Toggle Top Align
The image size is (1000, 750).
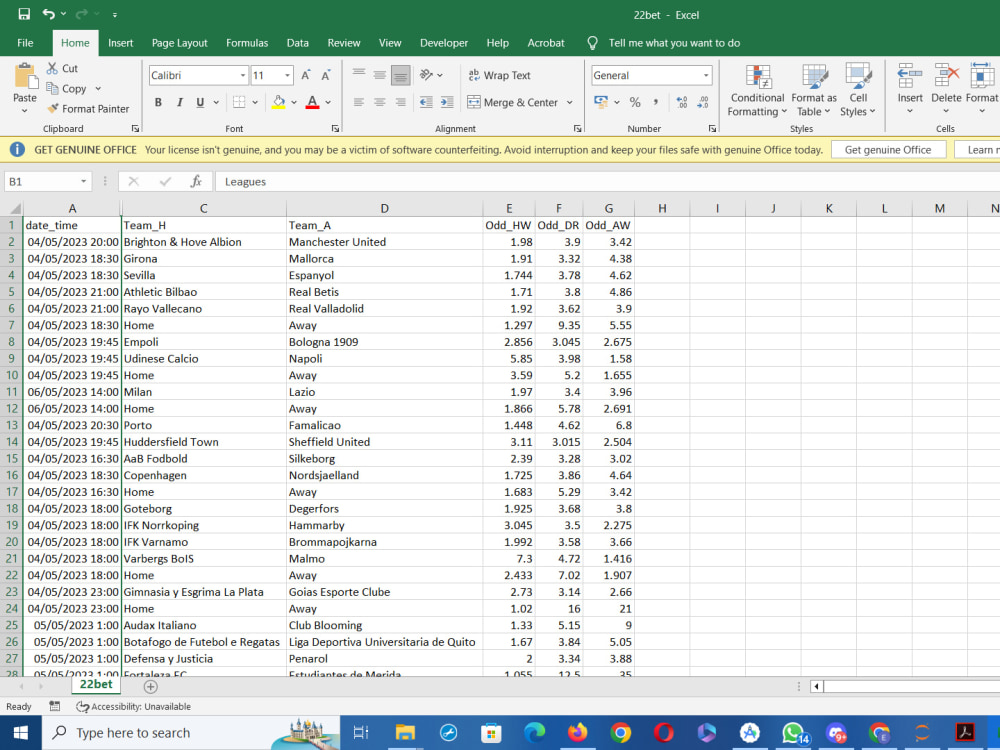pyautogui.click(x=359, y=75)
